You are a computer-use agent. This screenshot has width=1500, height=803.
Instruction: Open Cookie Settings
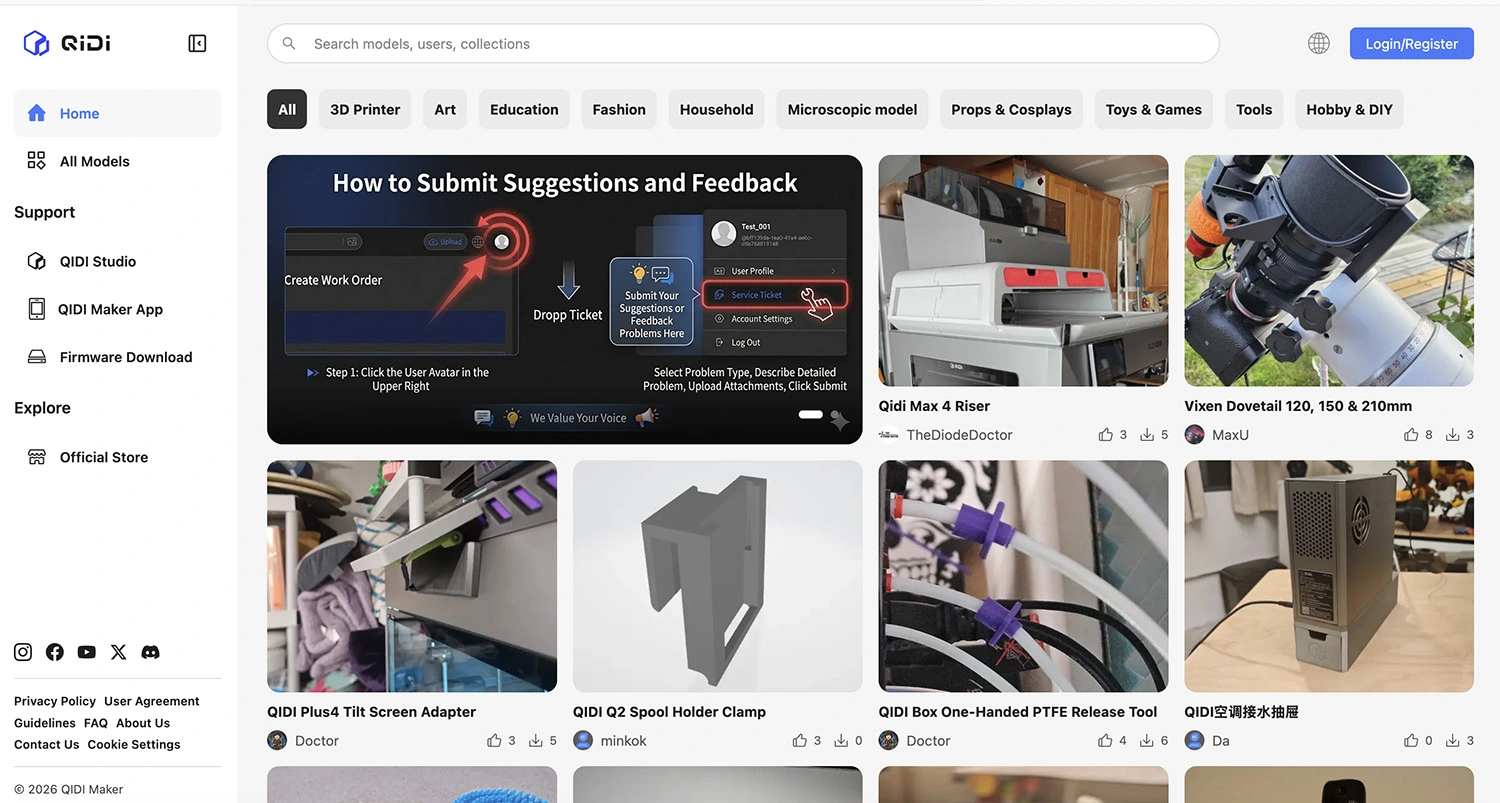tap(134, 744)
